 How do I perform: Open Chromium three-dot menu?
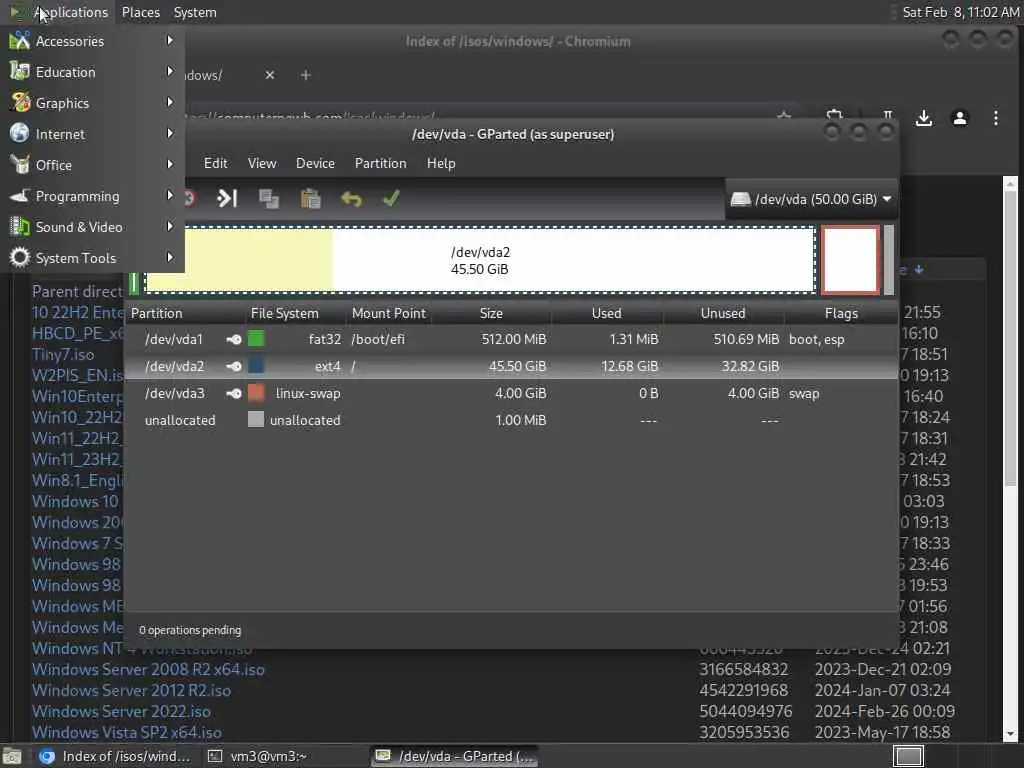[995, 118]
